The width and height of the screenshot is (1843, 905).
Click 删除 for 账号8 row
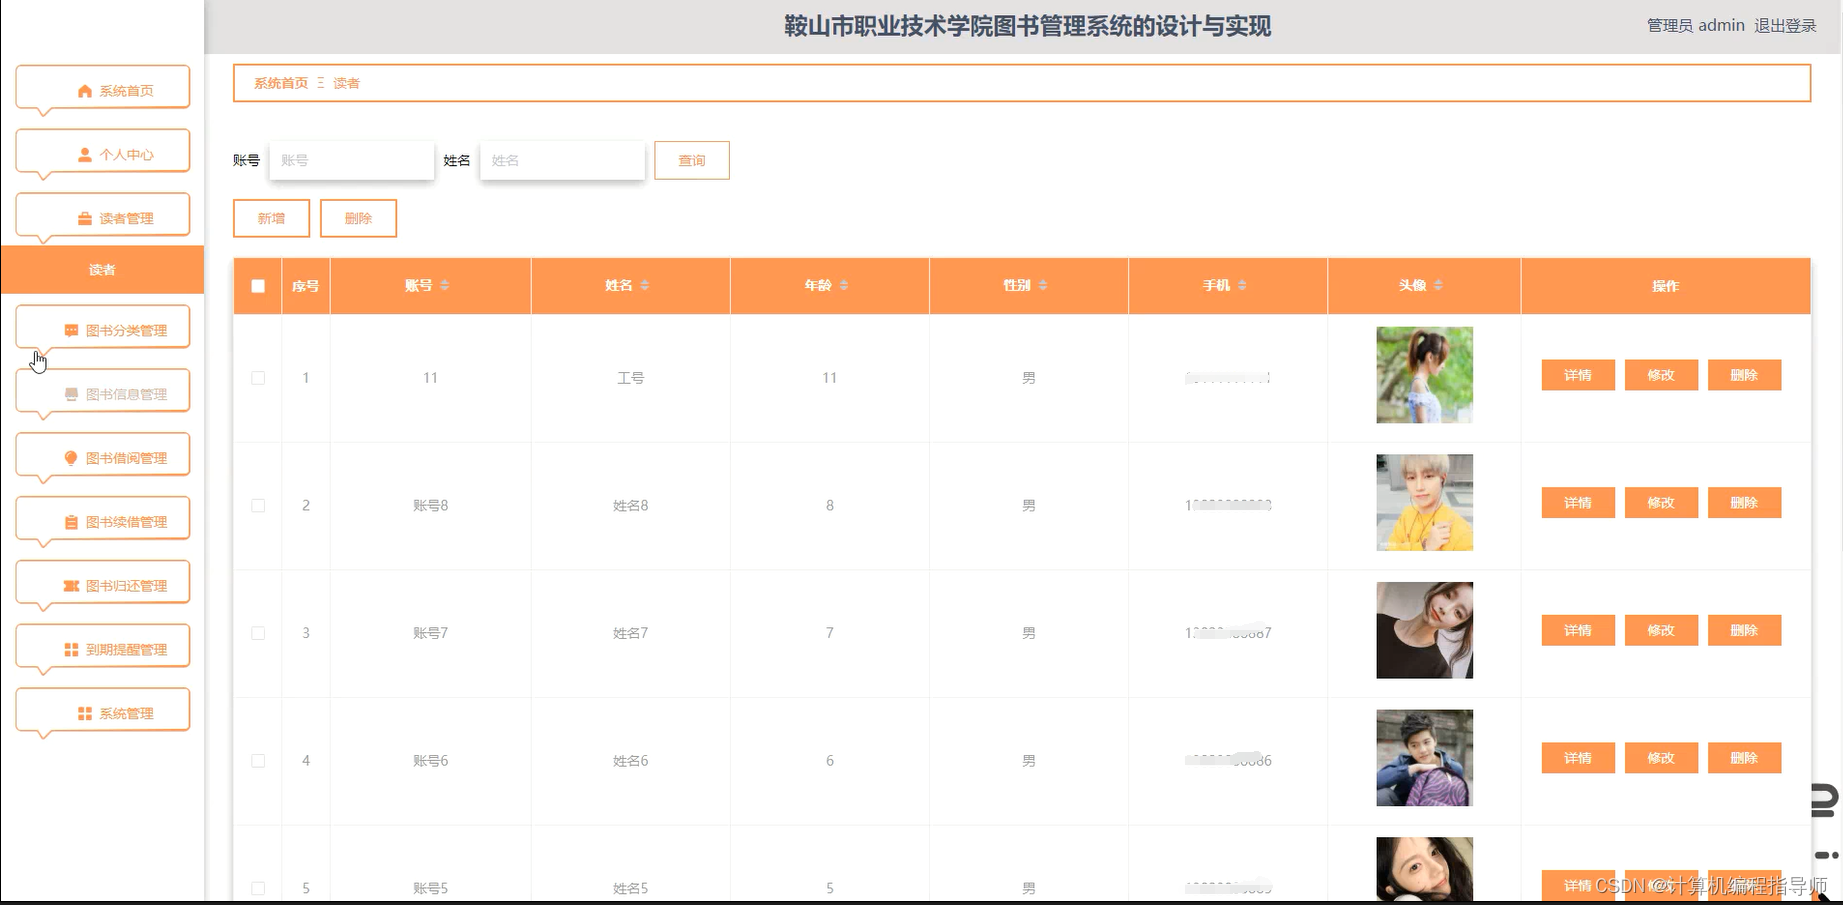1744,503
